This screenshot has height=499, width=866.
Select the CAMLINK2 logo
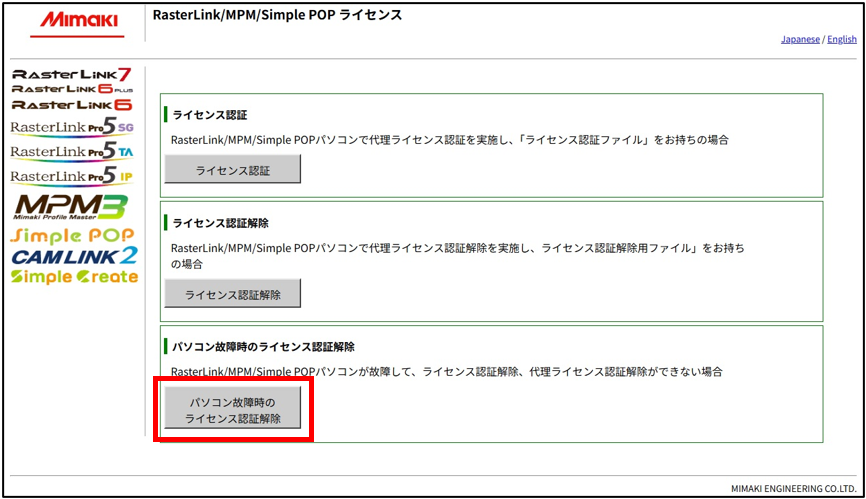pos(74,256)
